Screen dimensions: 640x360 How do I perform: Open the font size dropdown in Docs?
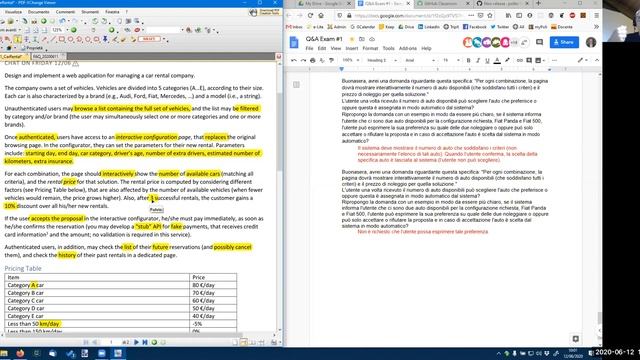pyautogui.click(x=451, y=60)
